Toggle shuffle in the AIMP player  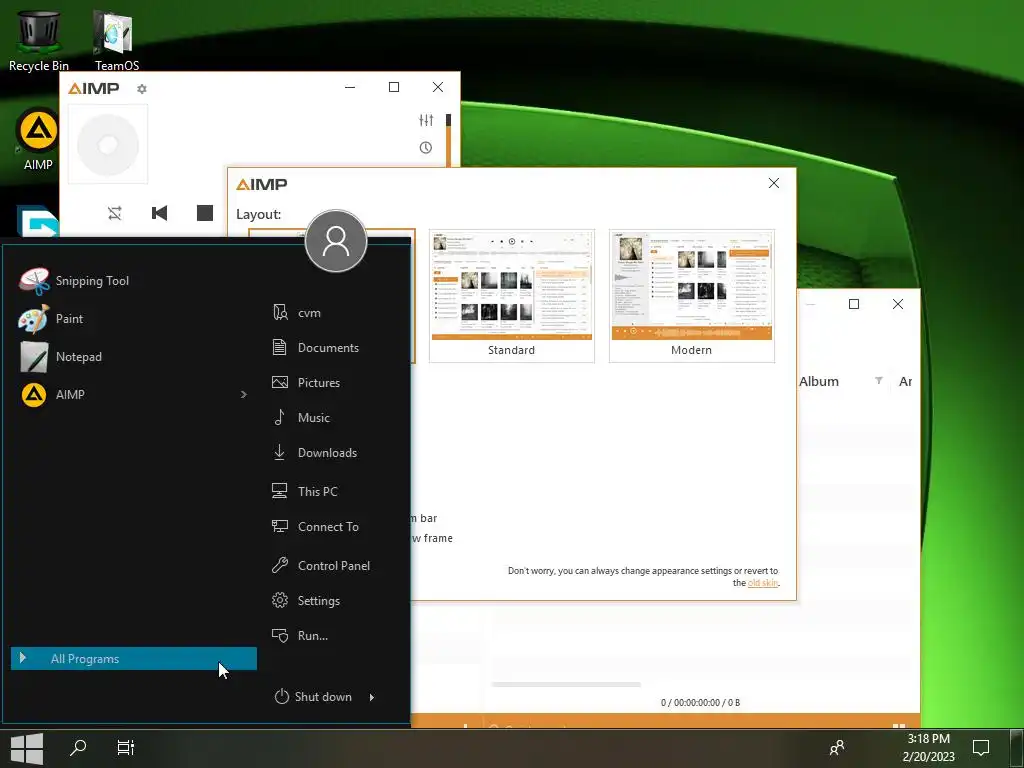coord(115,213)
